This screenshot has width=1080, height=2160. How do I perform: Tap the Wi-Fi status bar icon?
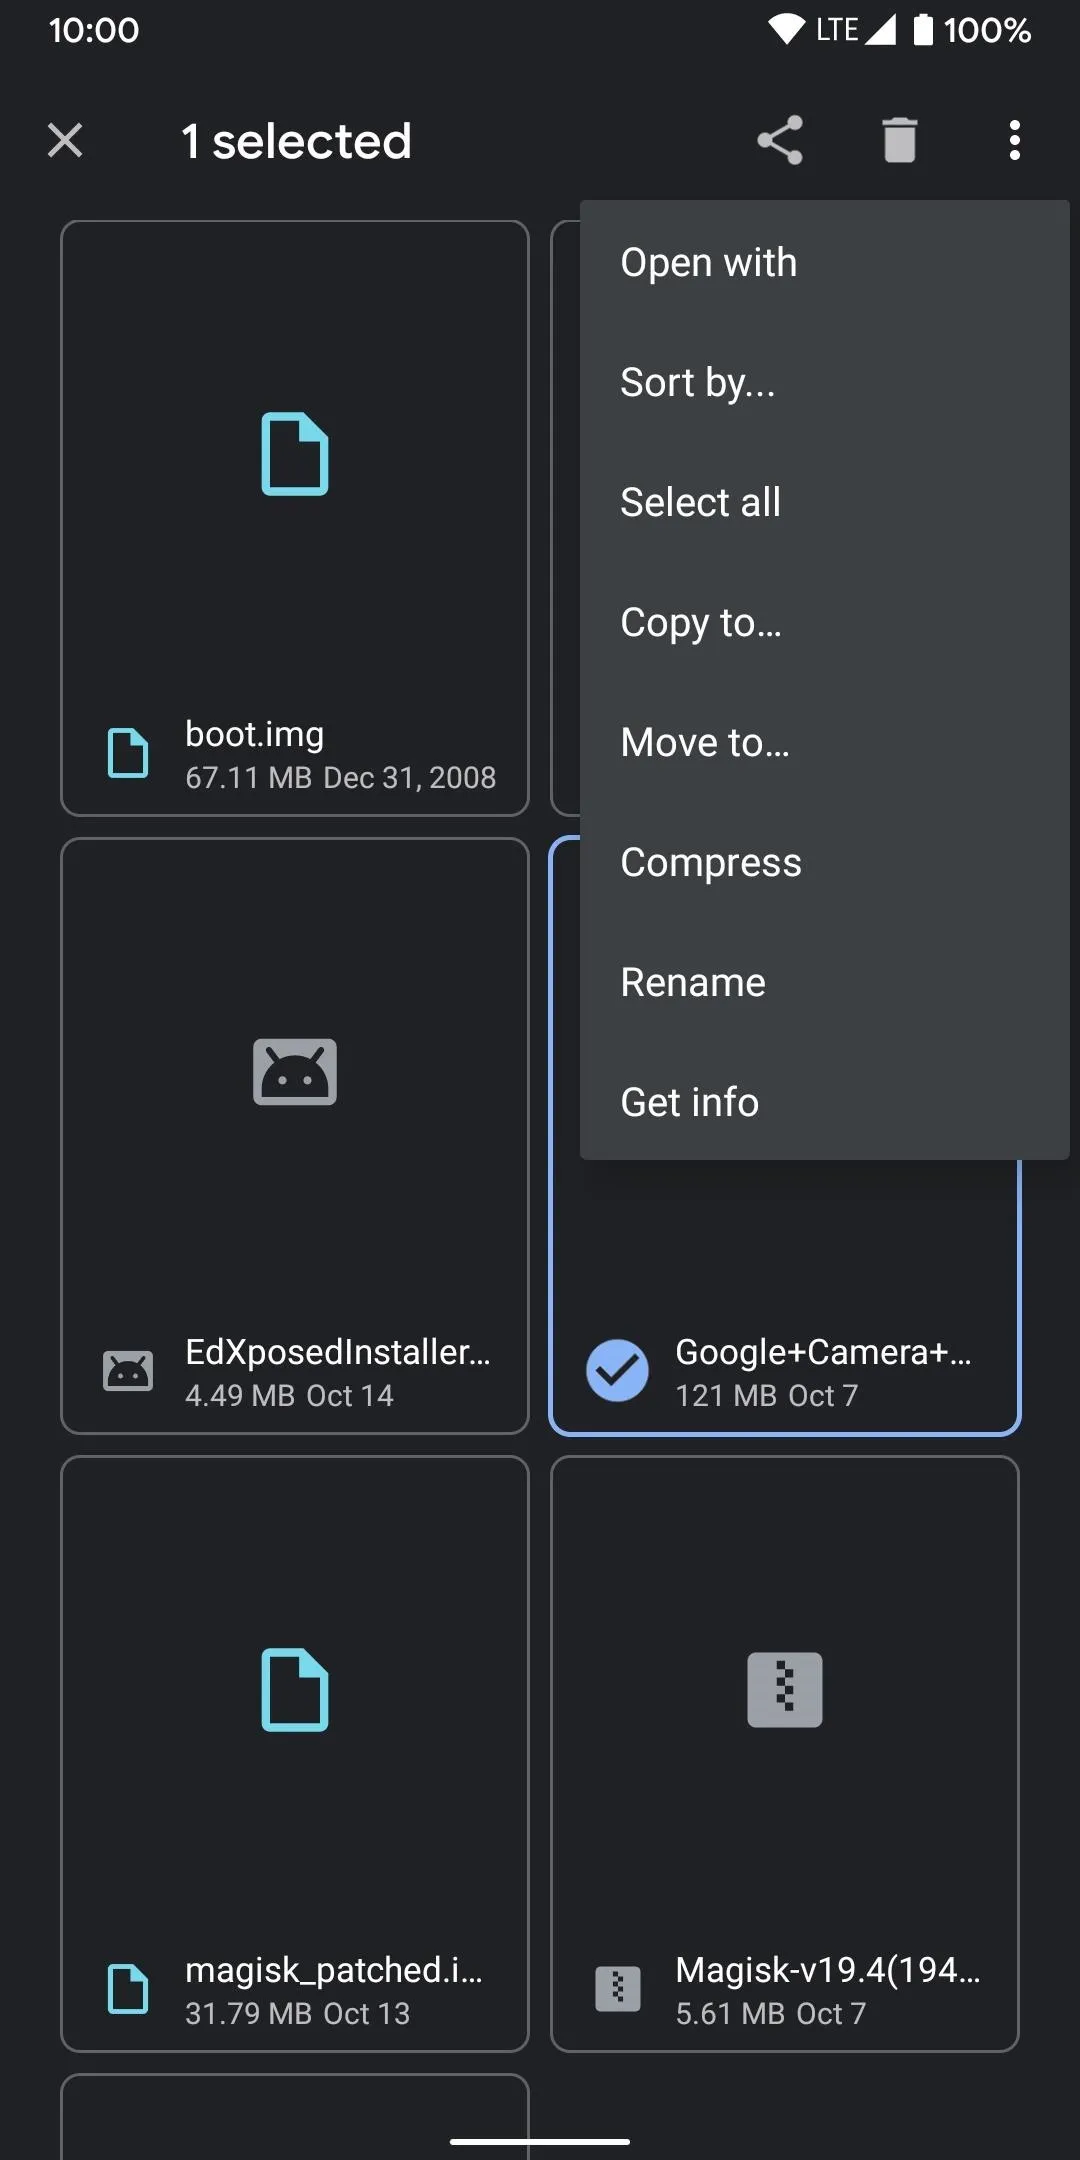(787, 30)
